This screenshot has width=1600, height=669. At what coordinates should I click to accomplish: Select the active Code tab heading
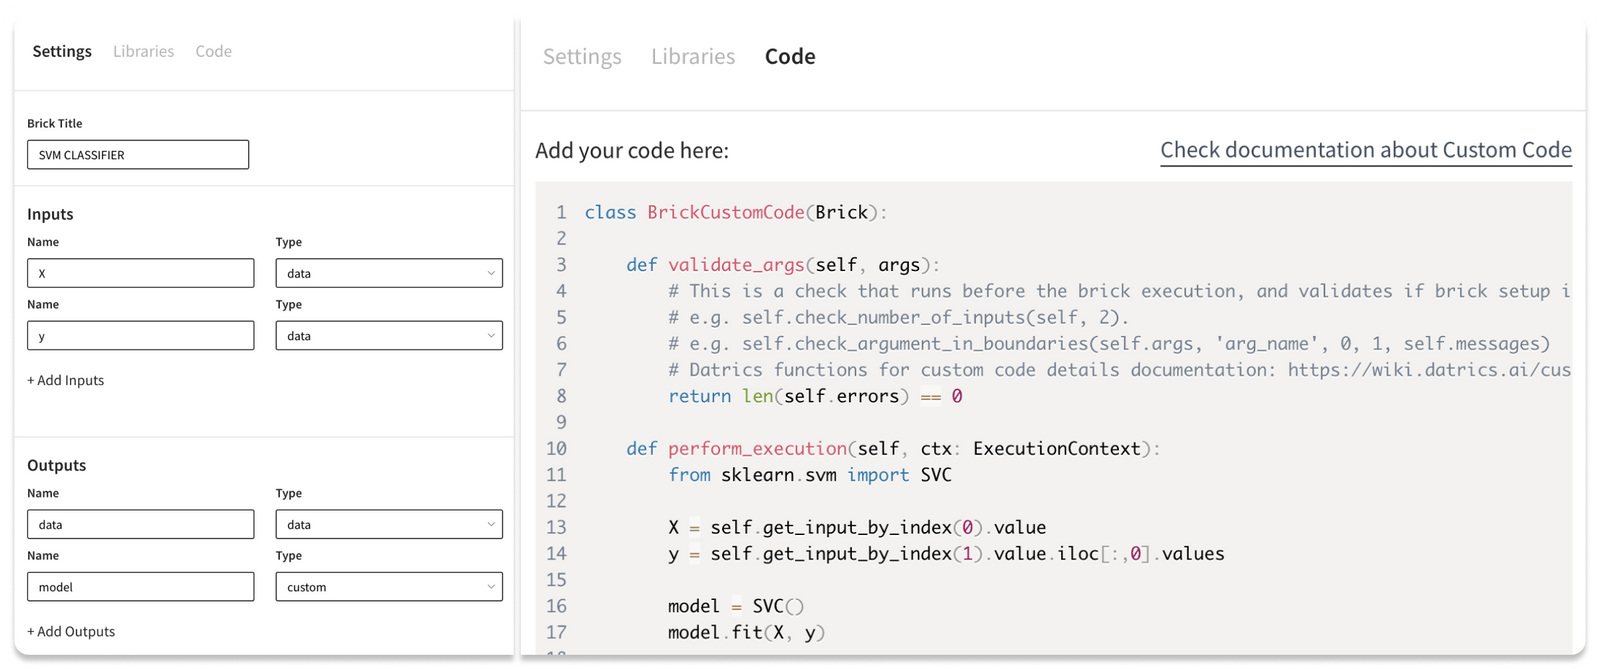point(790,57)
